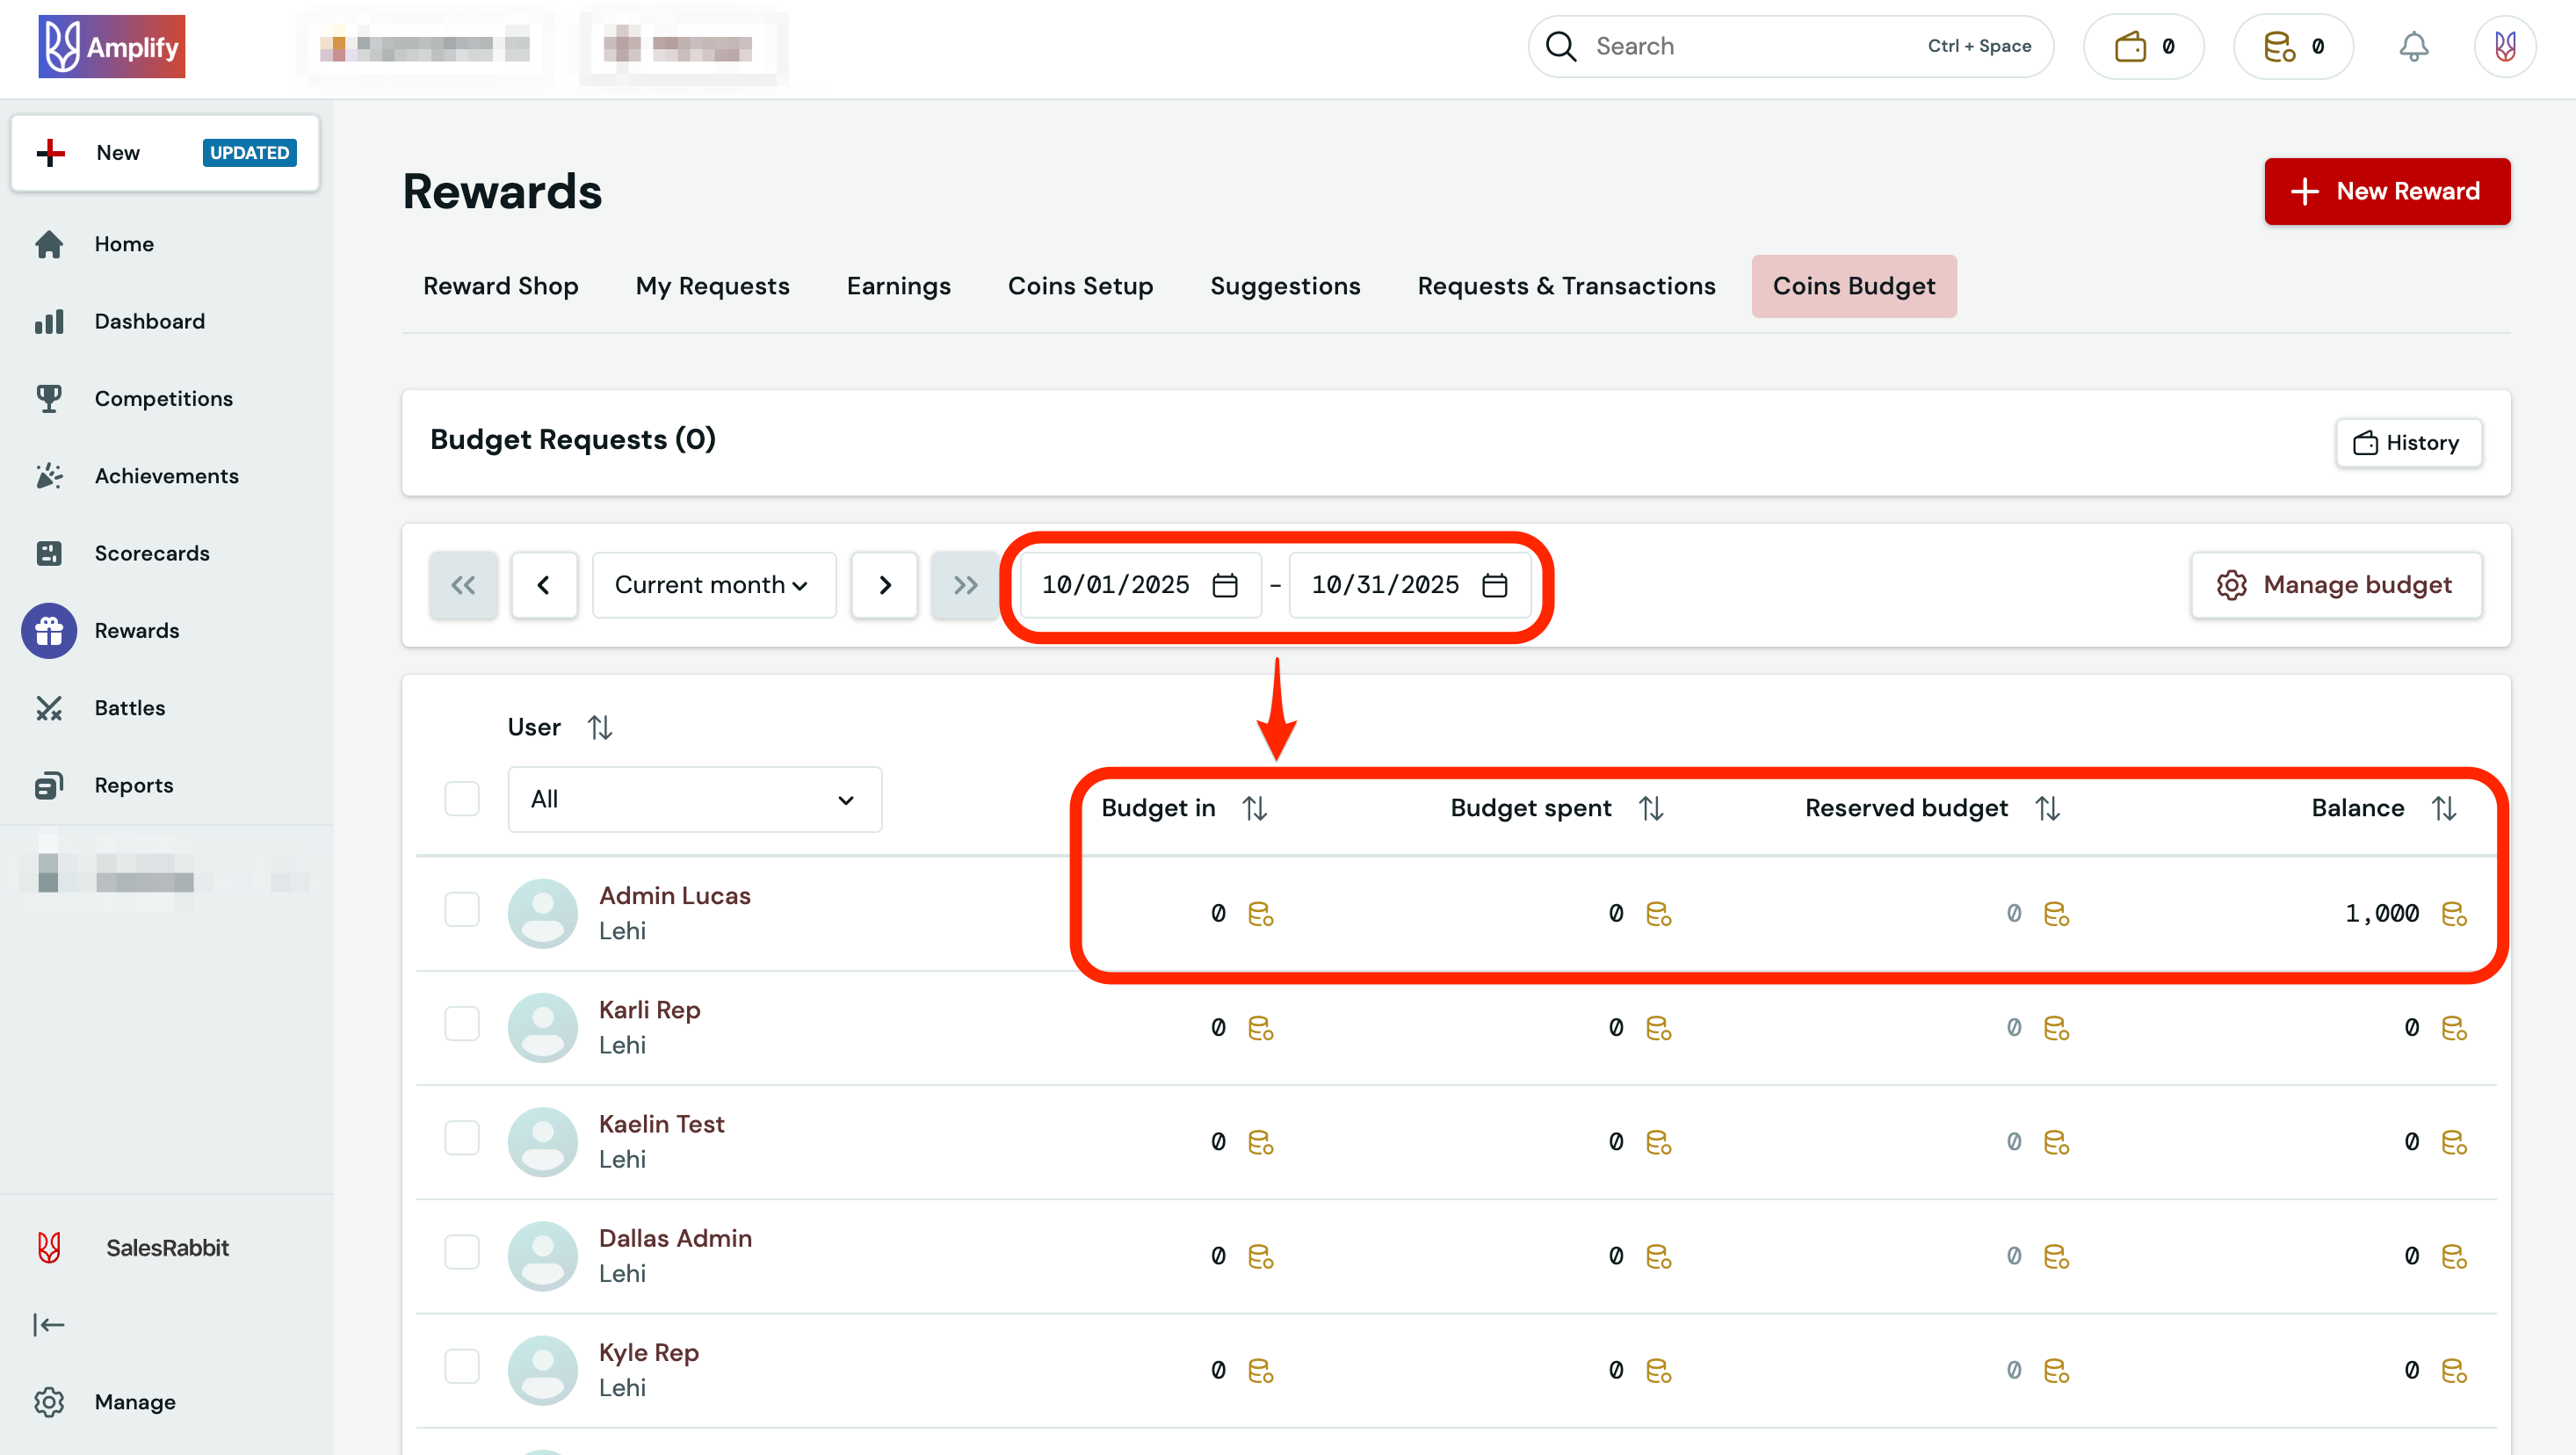This screenshot has width=2576, height=1455.
Task: Click the Rewards gift icon in sidebar
Action: (49, 630)
